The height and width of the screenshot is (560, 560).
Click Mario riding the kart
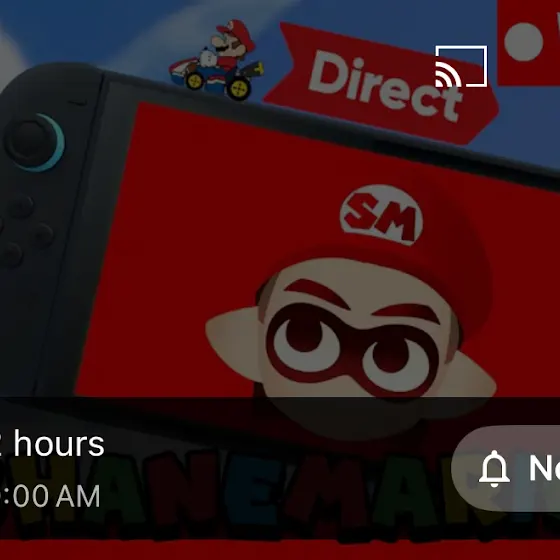(217, 60)
